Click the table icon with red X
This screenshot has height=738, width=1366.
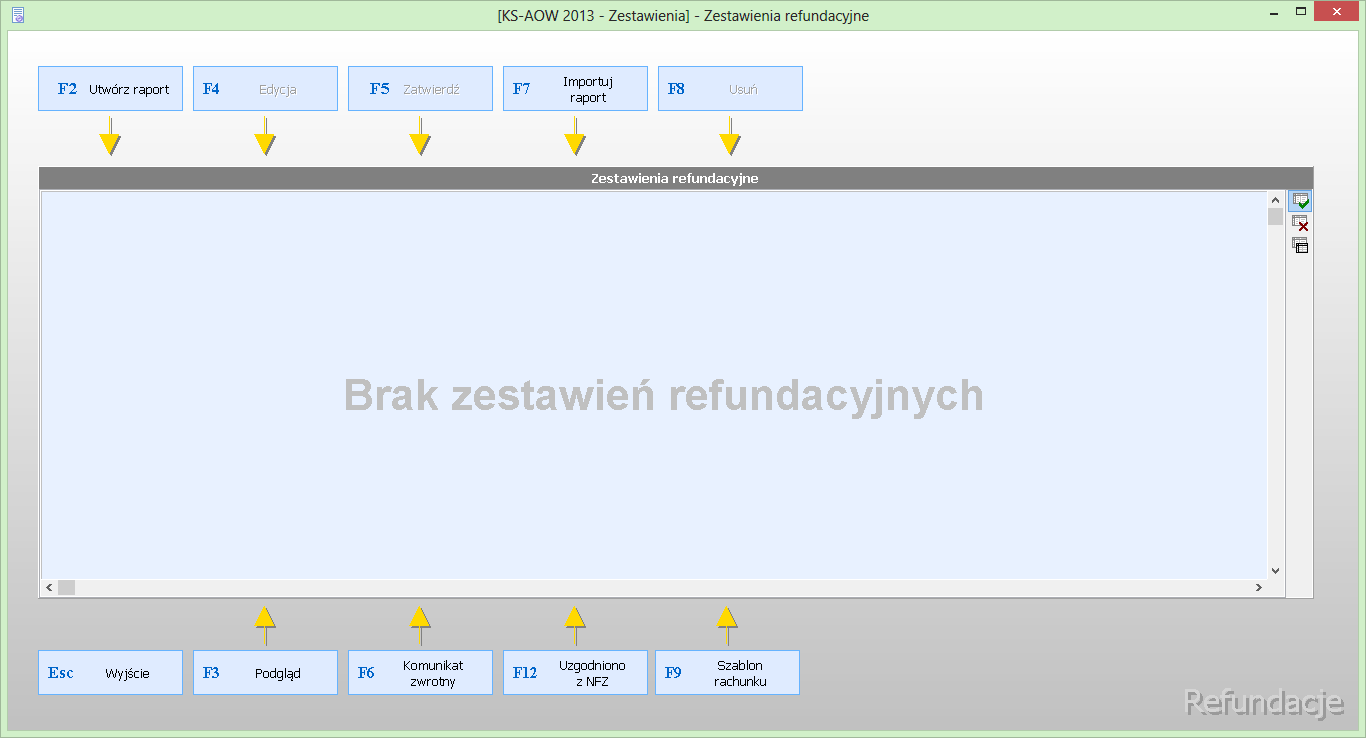click(x=1300, y=223)
